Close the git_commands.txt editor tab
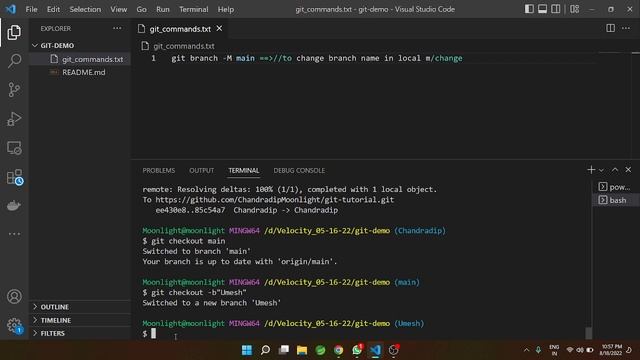This screenshot has height=360, width=640. pos(219,28)
